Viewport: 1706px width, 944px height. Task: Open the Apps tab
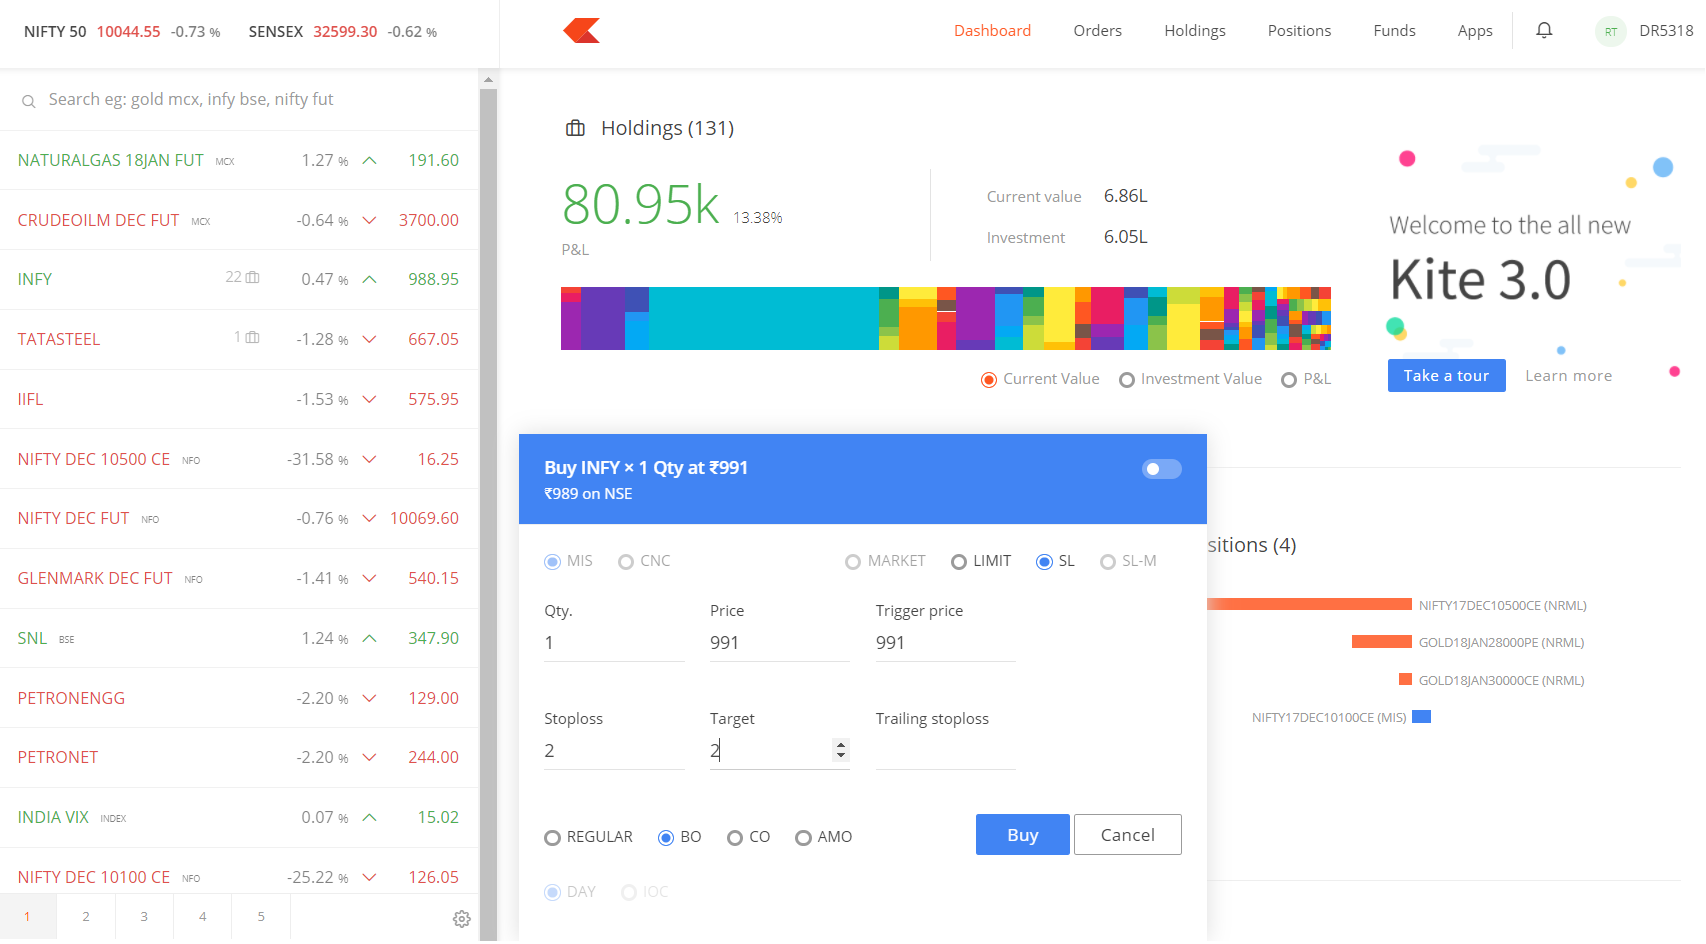pos(1475,31)
